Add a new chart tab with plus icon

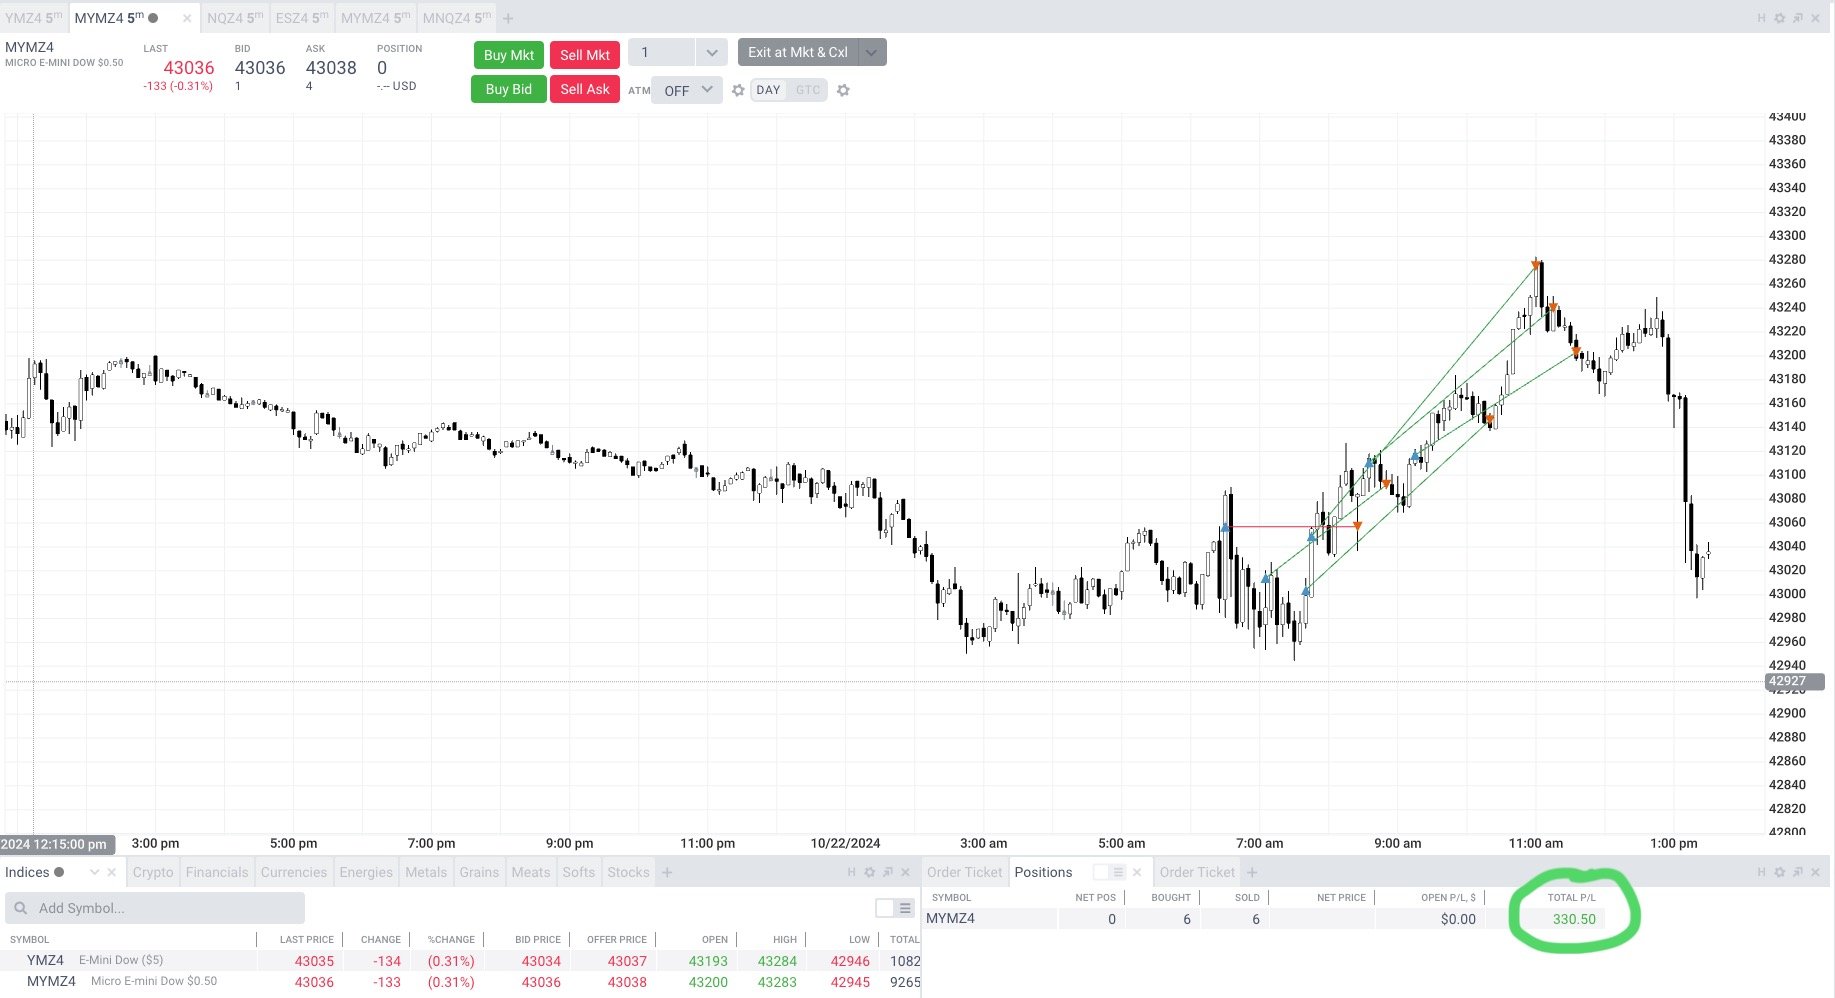[x=508, y=18]
